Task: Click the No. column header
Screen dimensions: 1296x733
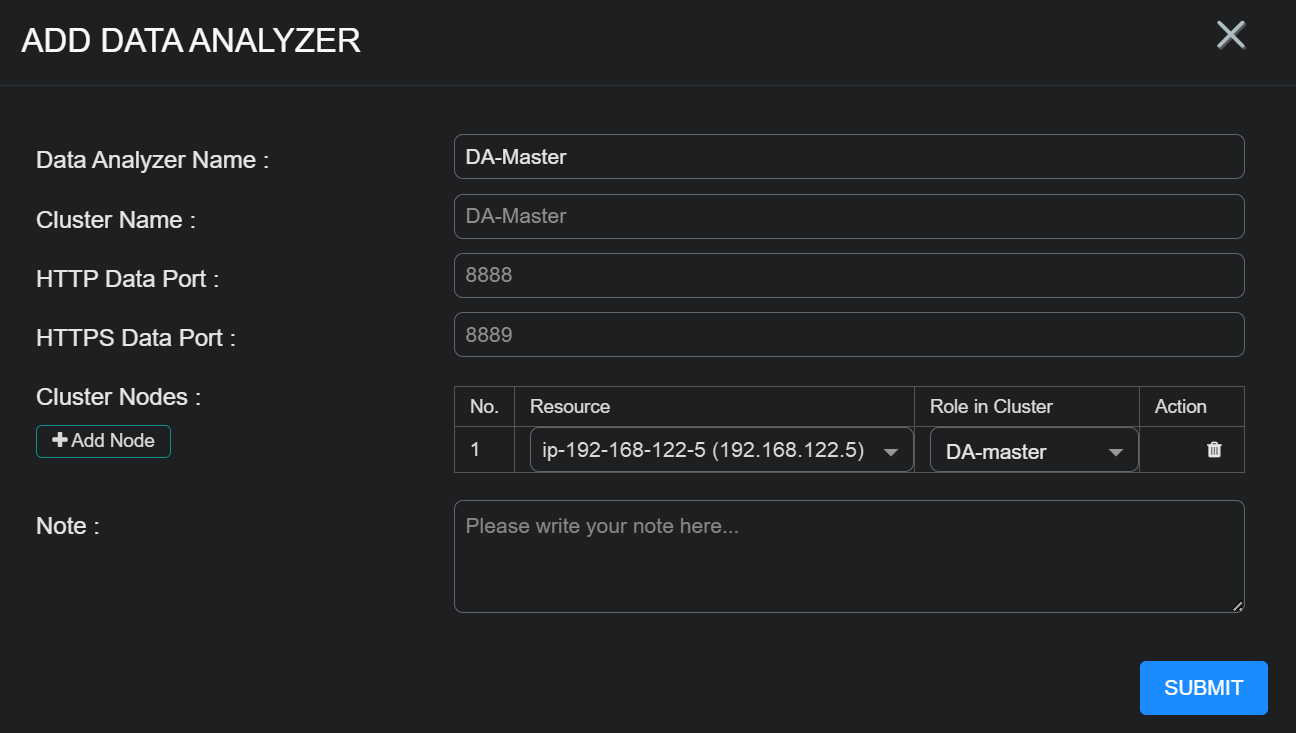Action: pos(484,406)
